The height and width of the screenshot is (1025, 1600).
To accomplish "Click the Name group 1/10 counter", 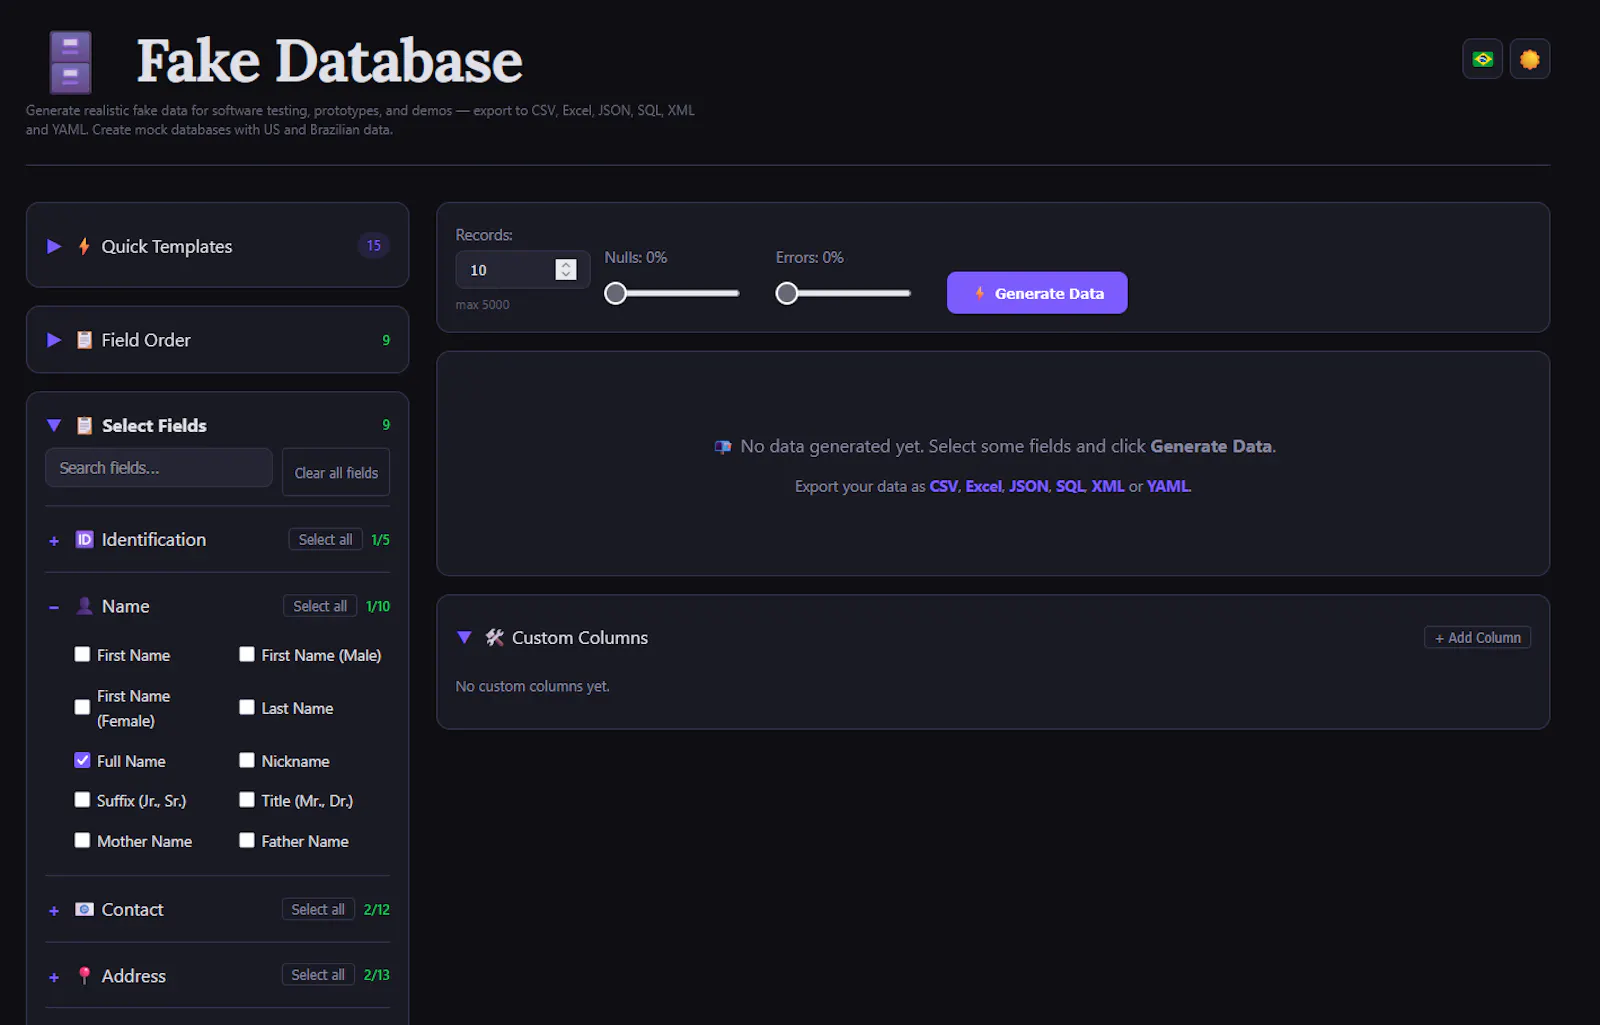I will pos(378,606).
